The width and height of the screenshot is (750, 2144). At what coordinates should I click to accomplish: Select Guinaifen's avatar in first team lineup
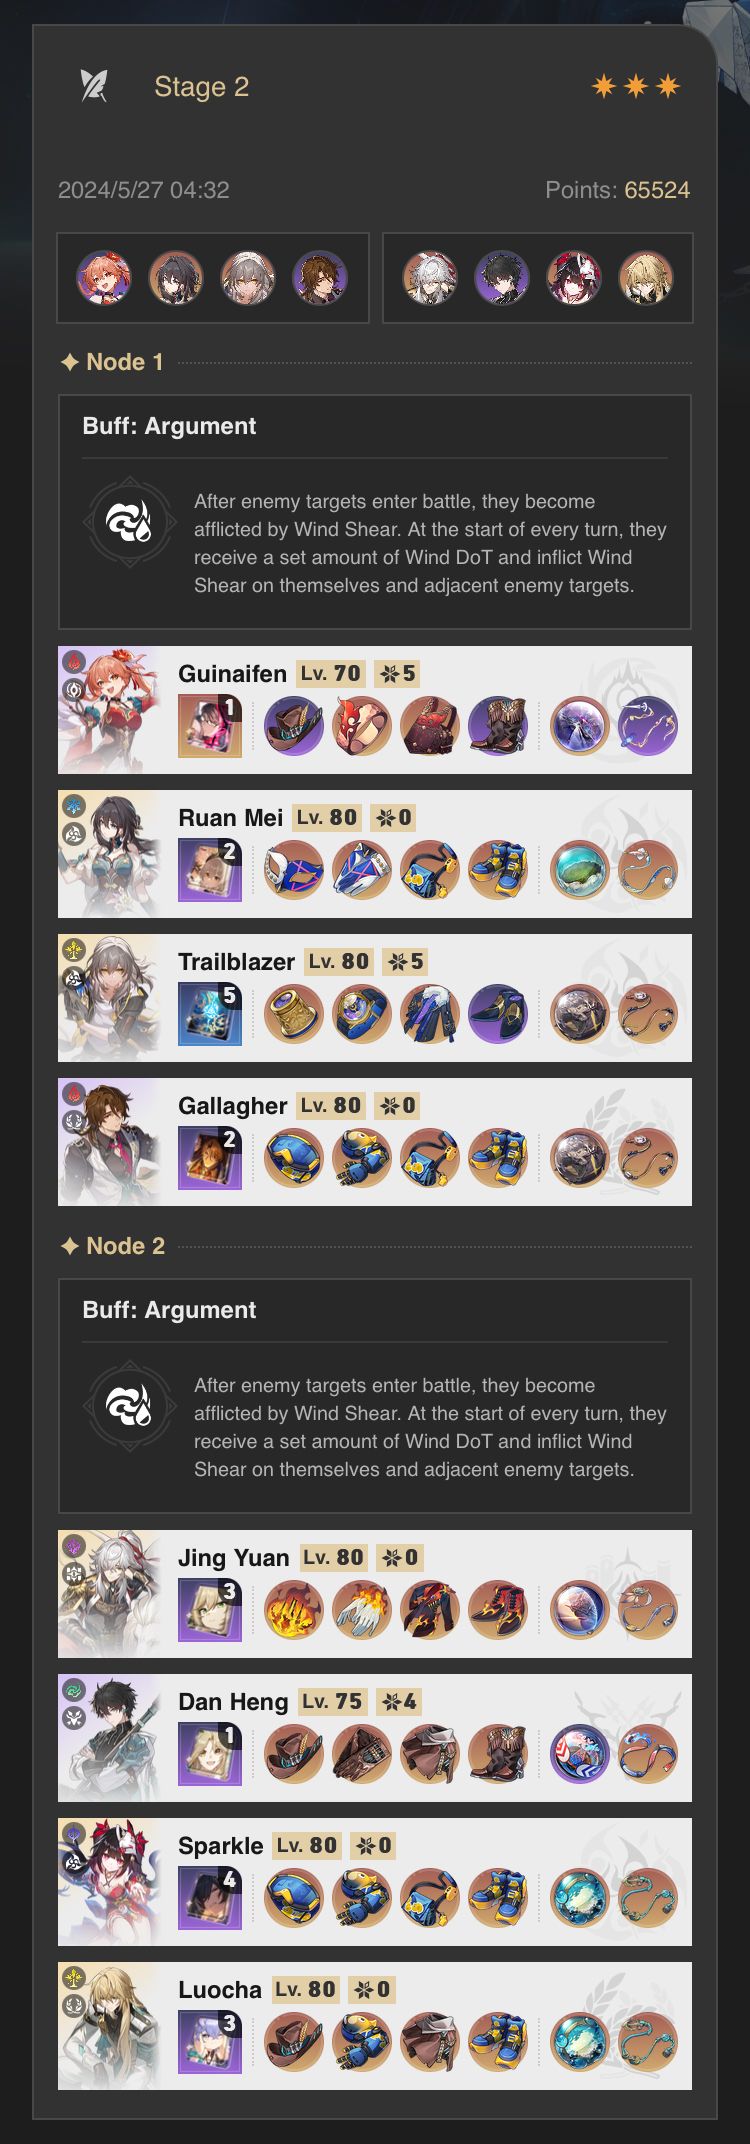(104, 278)
